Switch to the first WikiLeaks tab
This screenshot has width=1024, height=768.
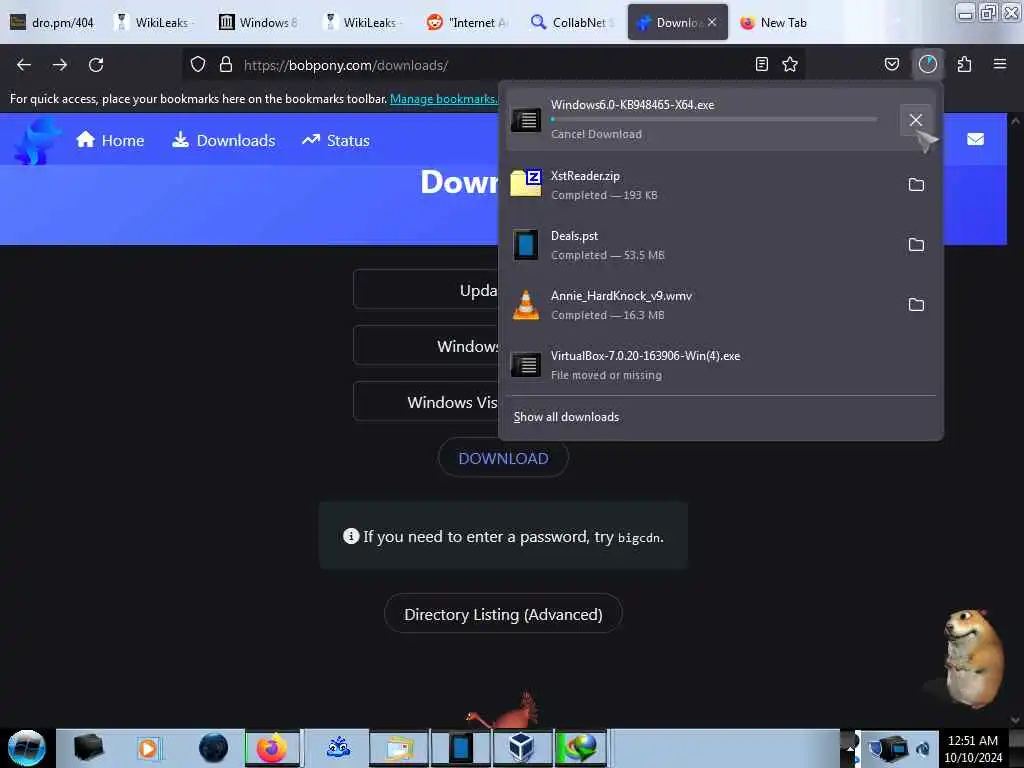click(154, 22)
